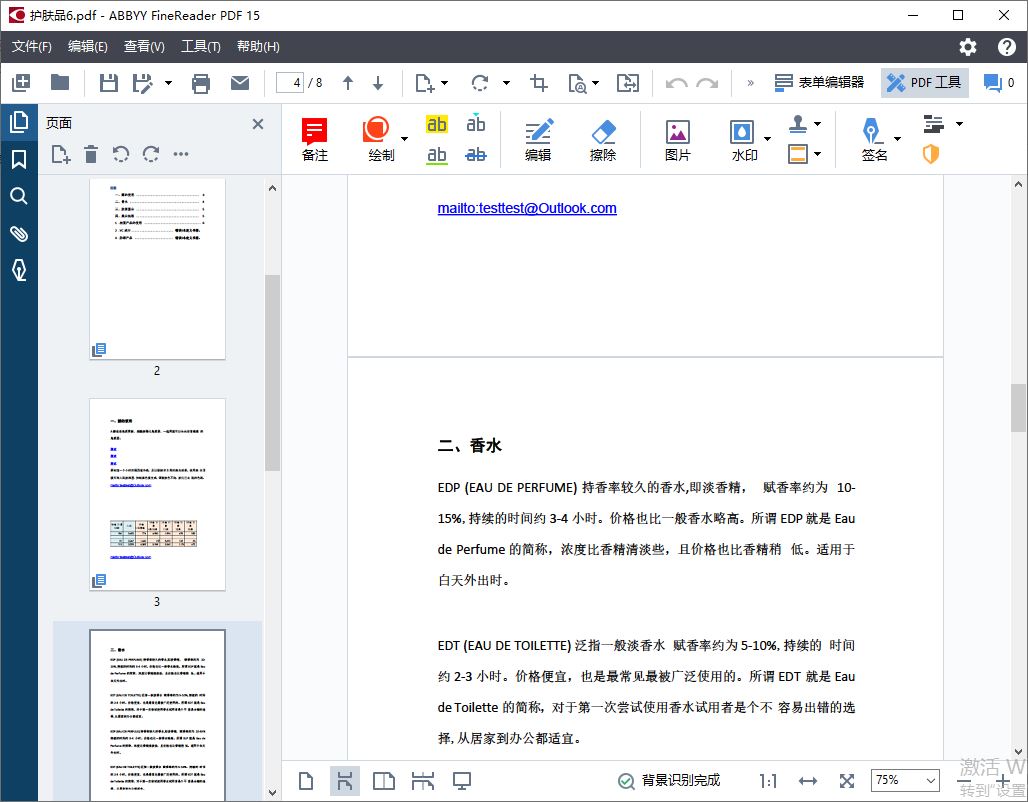Open the 表单编辑器 form editor
The height and width of the screenshot is (802, 1028).
[x=819, y=83]
